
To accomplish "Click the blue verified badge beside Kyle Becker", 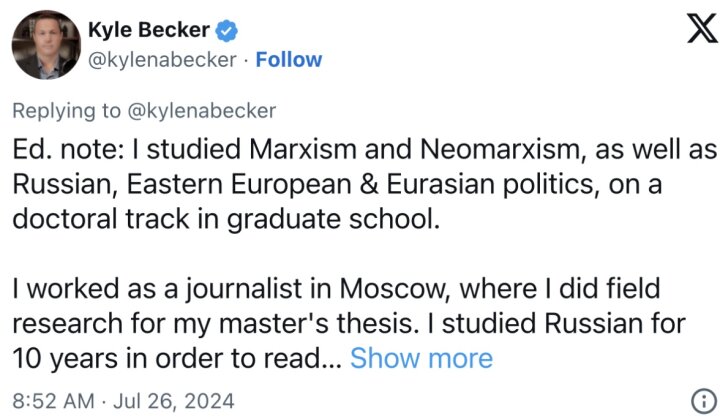I will 226,31.
